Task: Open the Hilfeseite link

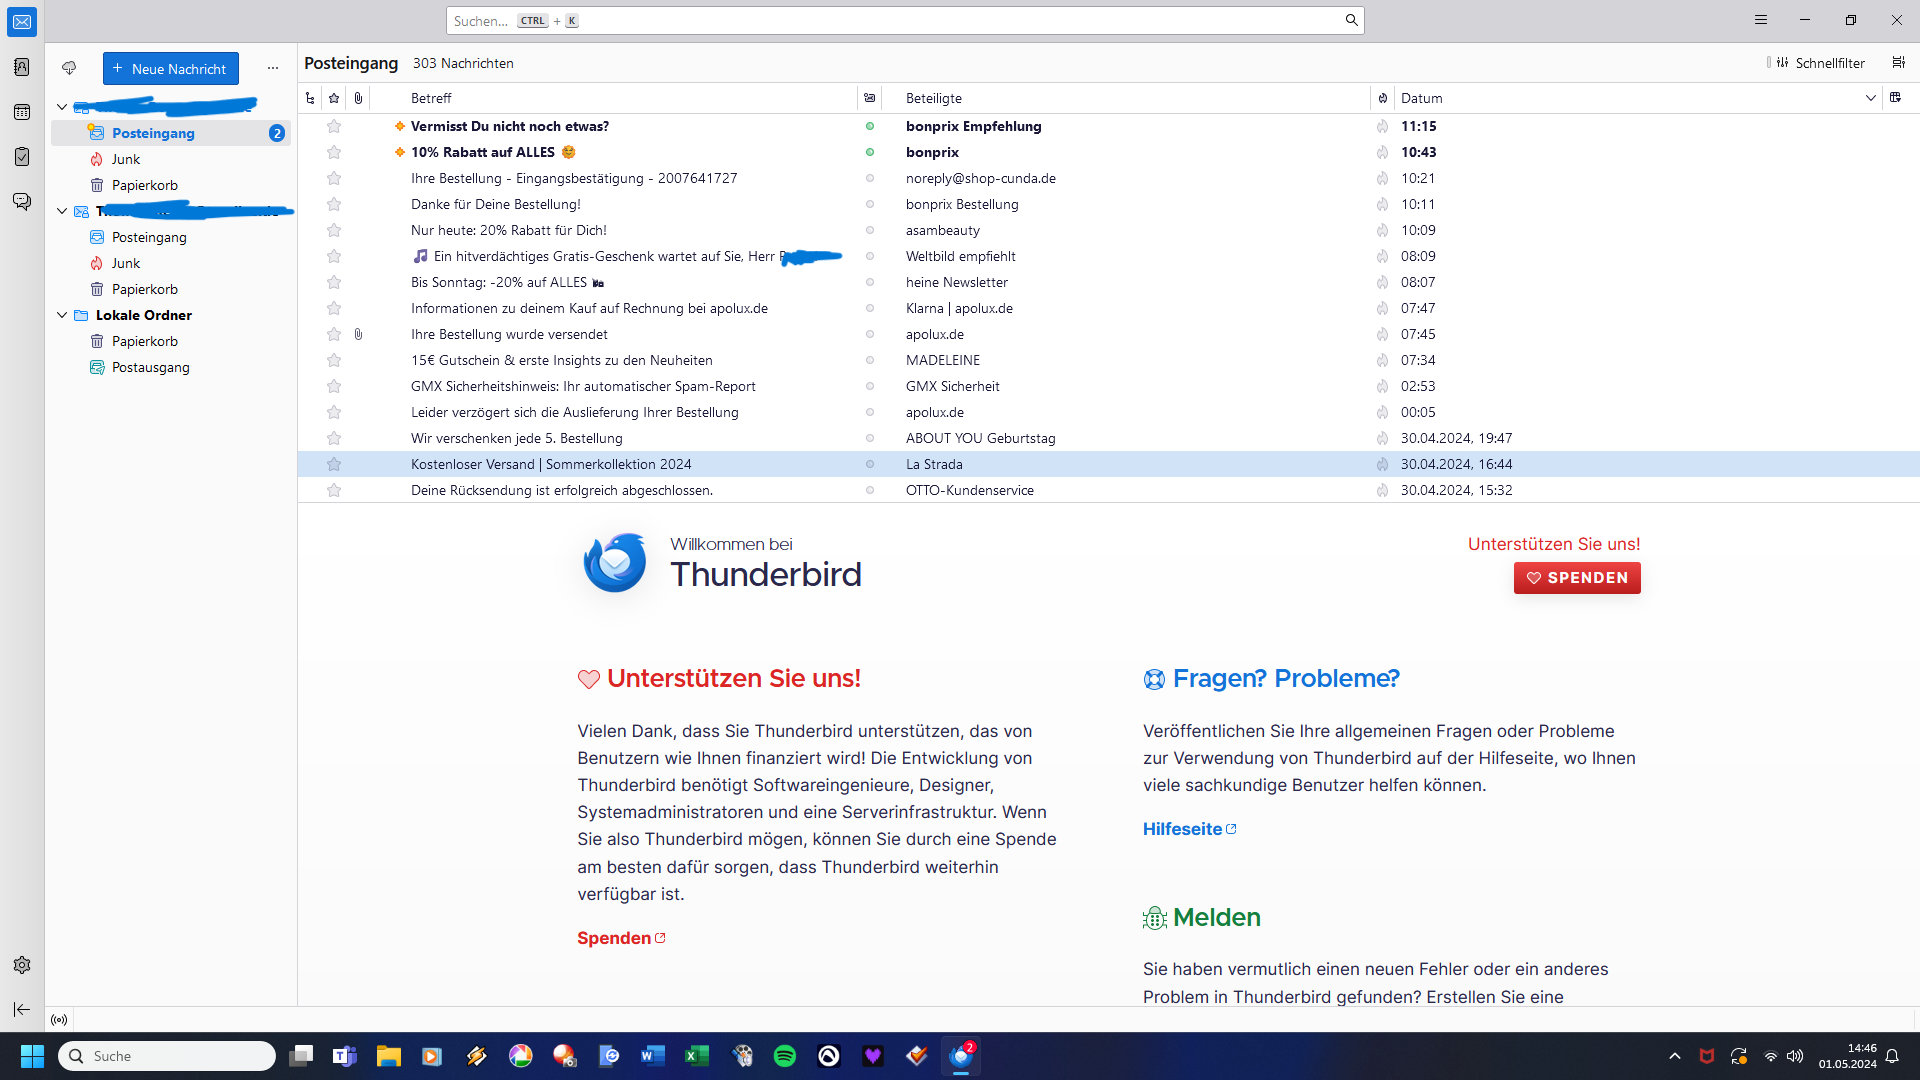Action: (x=1183, y=829)
